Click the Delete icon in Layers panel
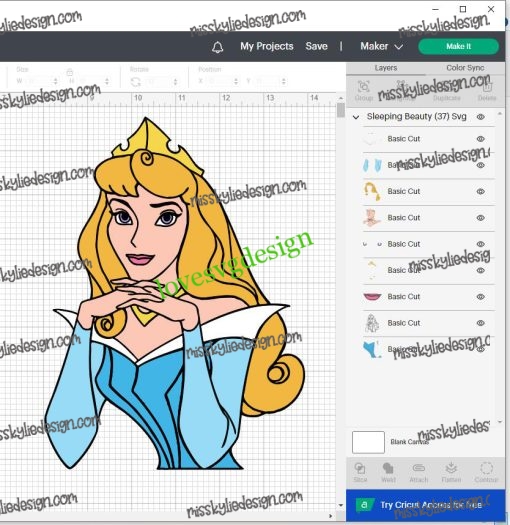 coord(487,87)
